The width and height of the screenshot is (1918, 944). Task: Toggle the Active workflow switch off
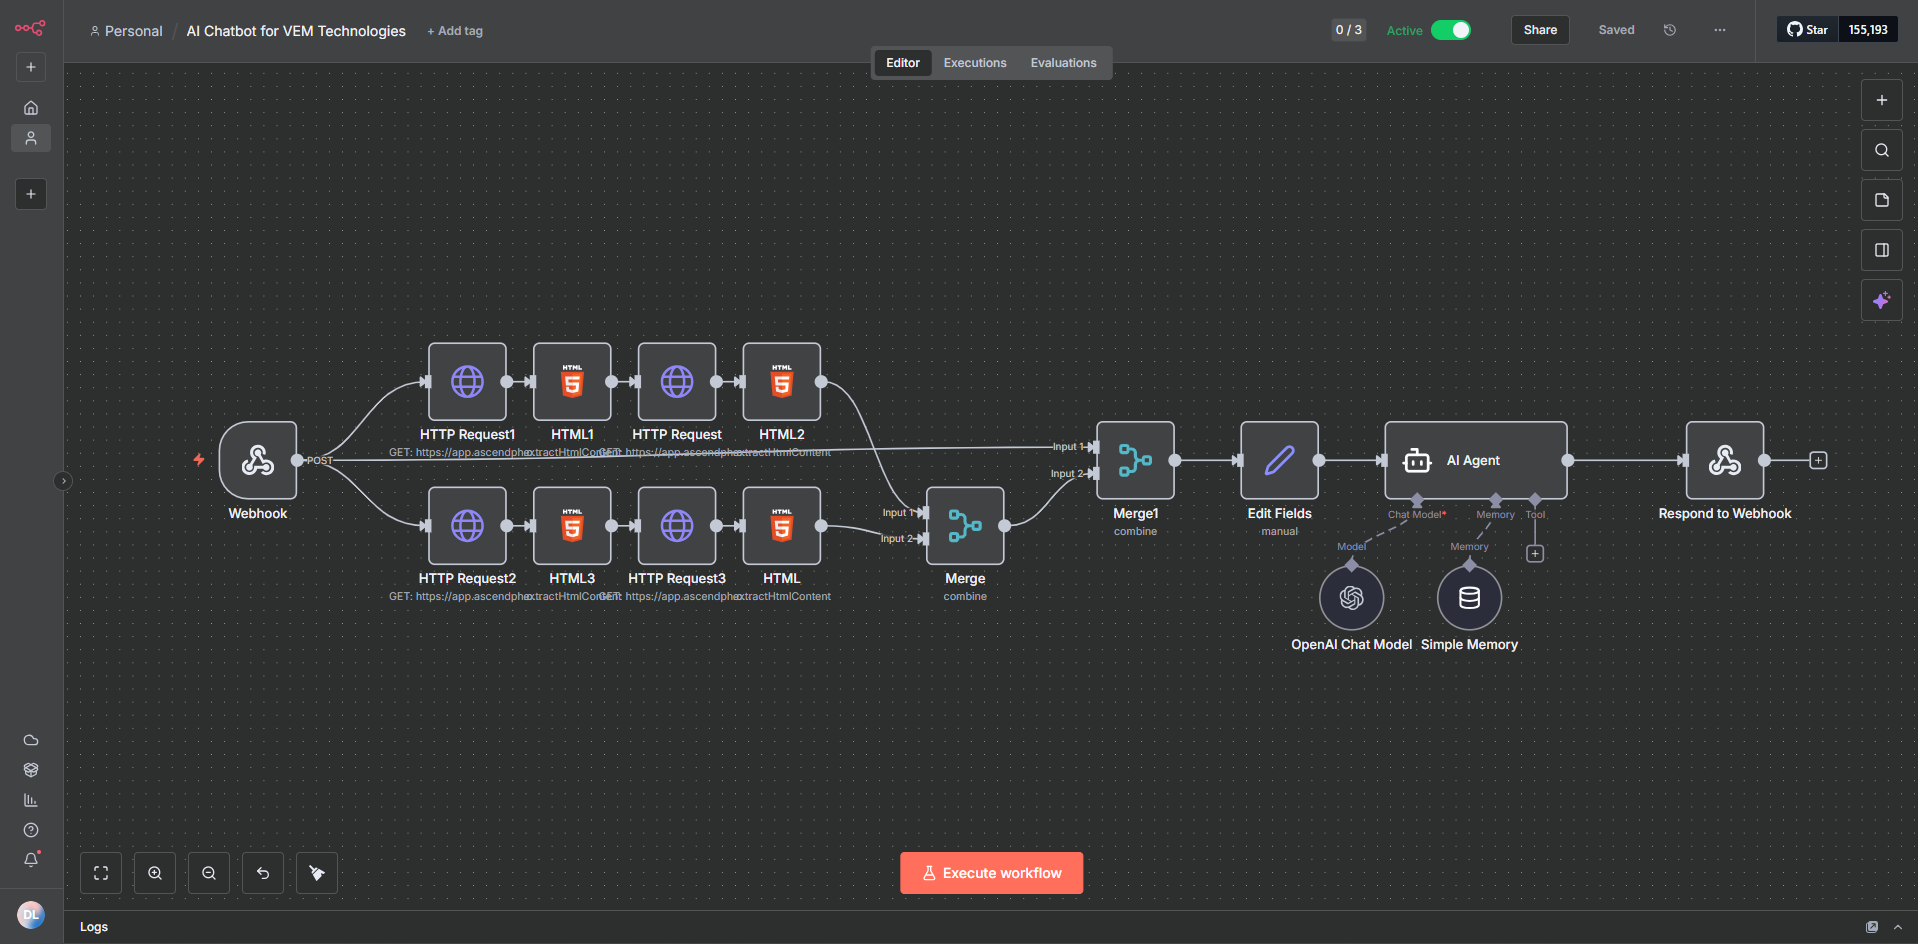(x=1451, y=30)
